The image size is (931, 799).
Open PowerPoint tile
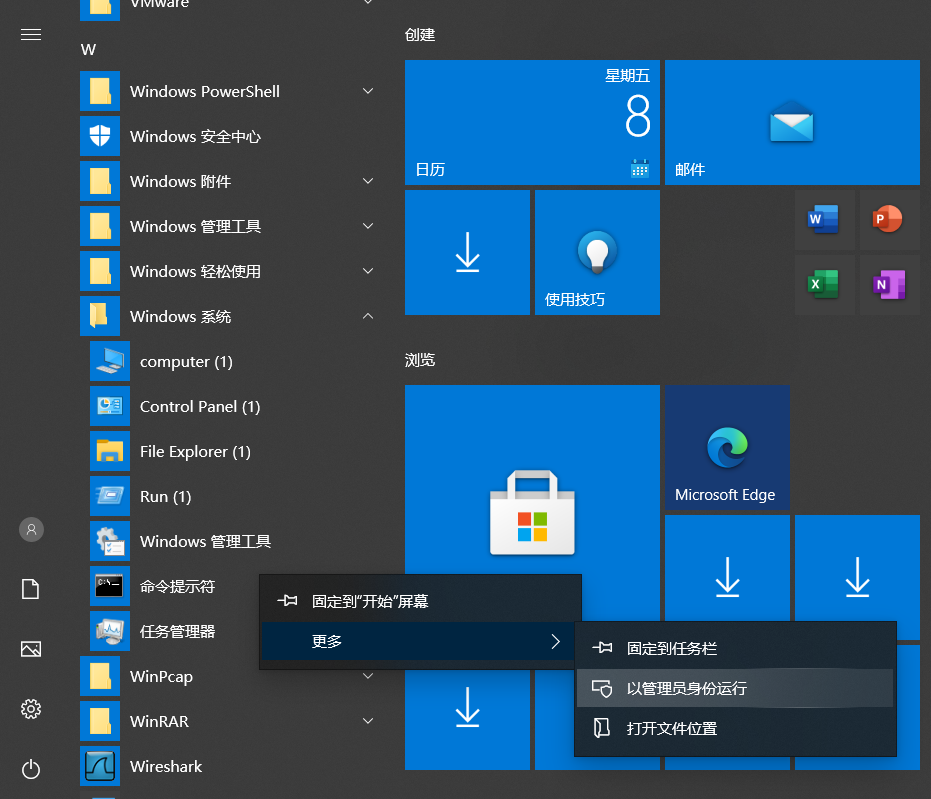[889, 220]
